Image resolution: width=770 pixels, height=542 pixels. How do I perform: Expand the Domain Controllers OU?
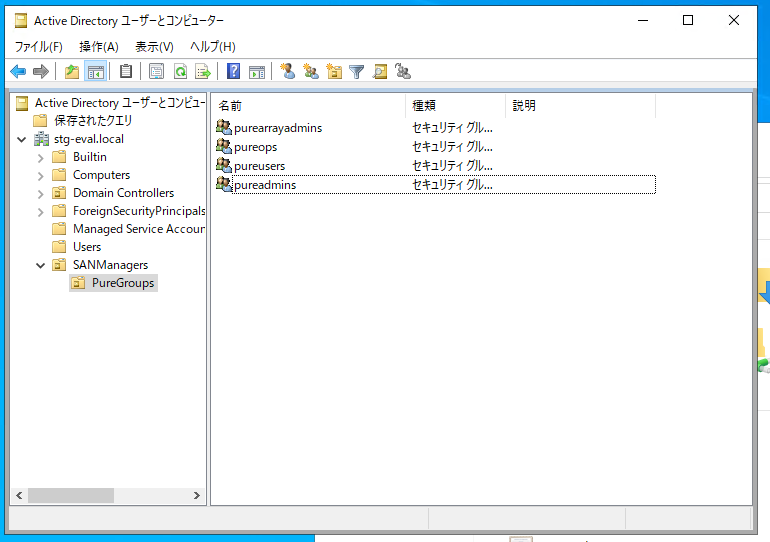[x=41, y=194]
